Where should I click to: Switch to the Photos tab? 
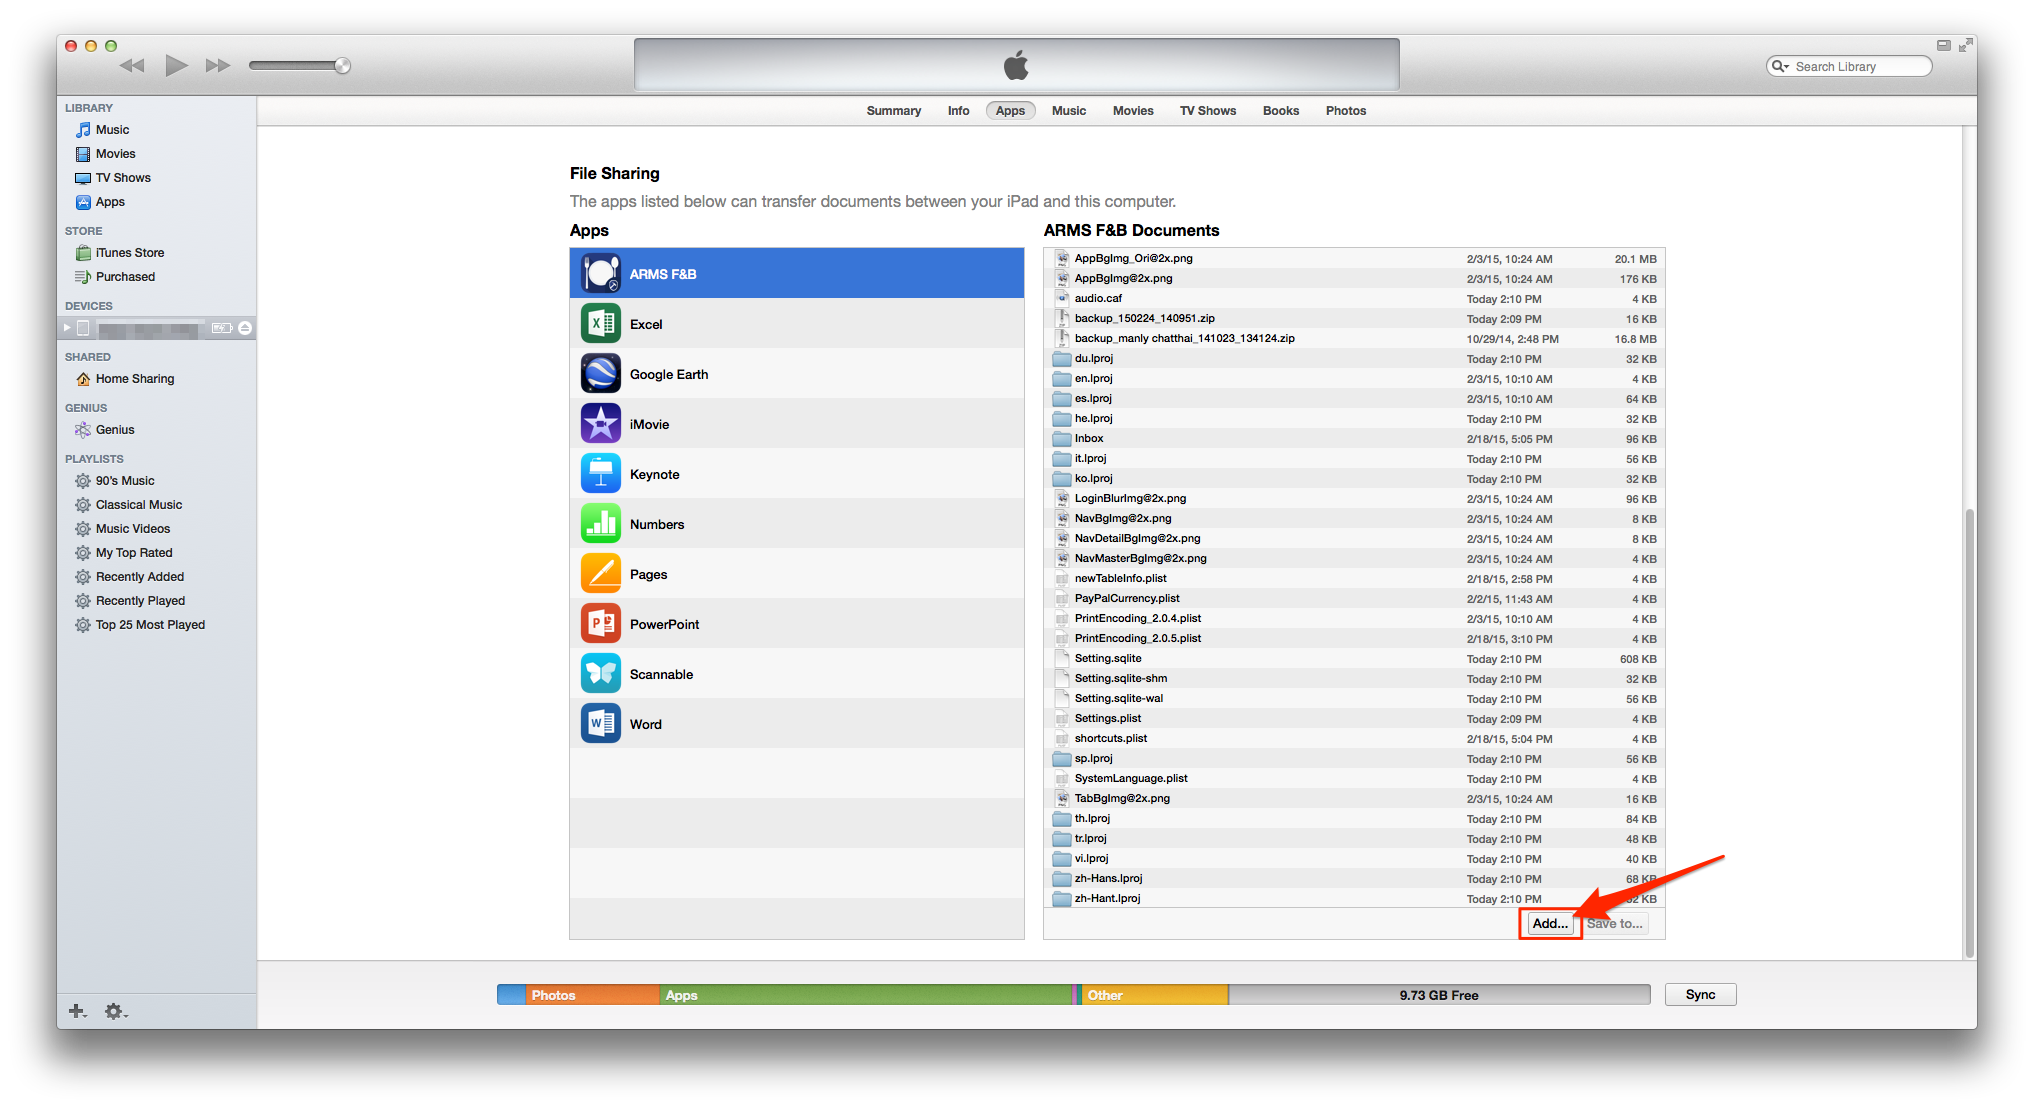pyautogui.click(x=1345, y=111)
